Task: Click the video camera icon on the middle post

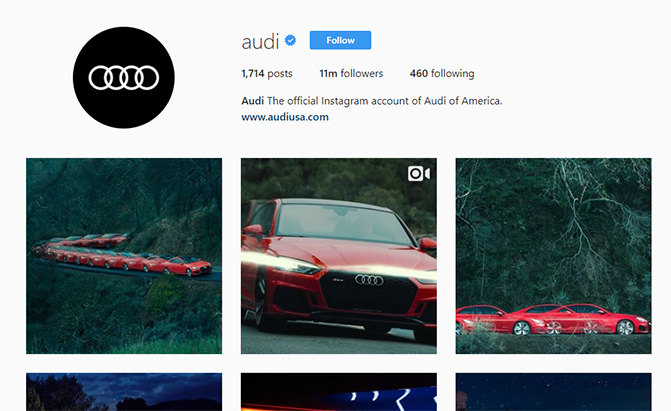Action: click(419, 173)
